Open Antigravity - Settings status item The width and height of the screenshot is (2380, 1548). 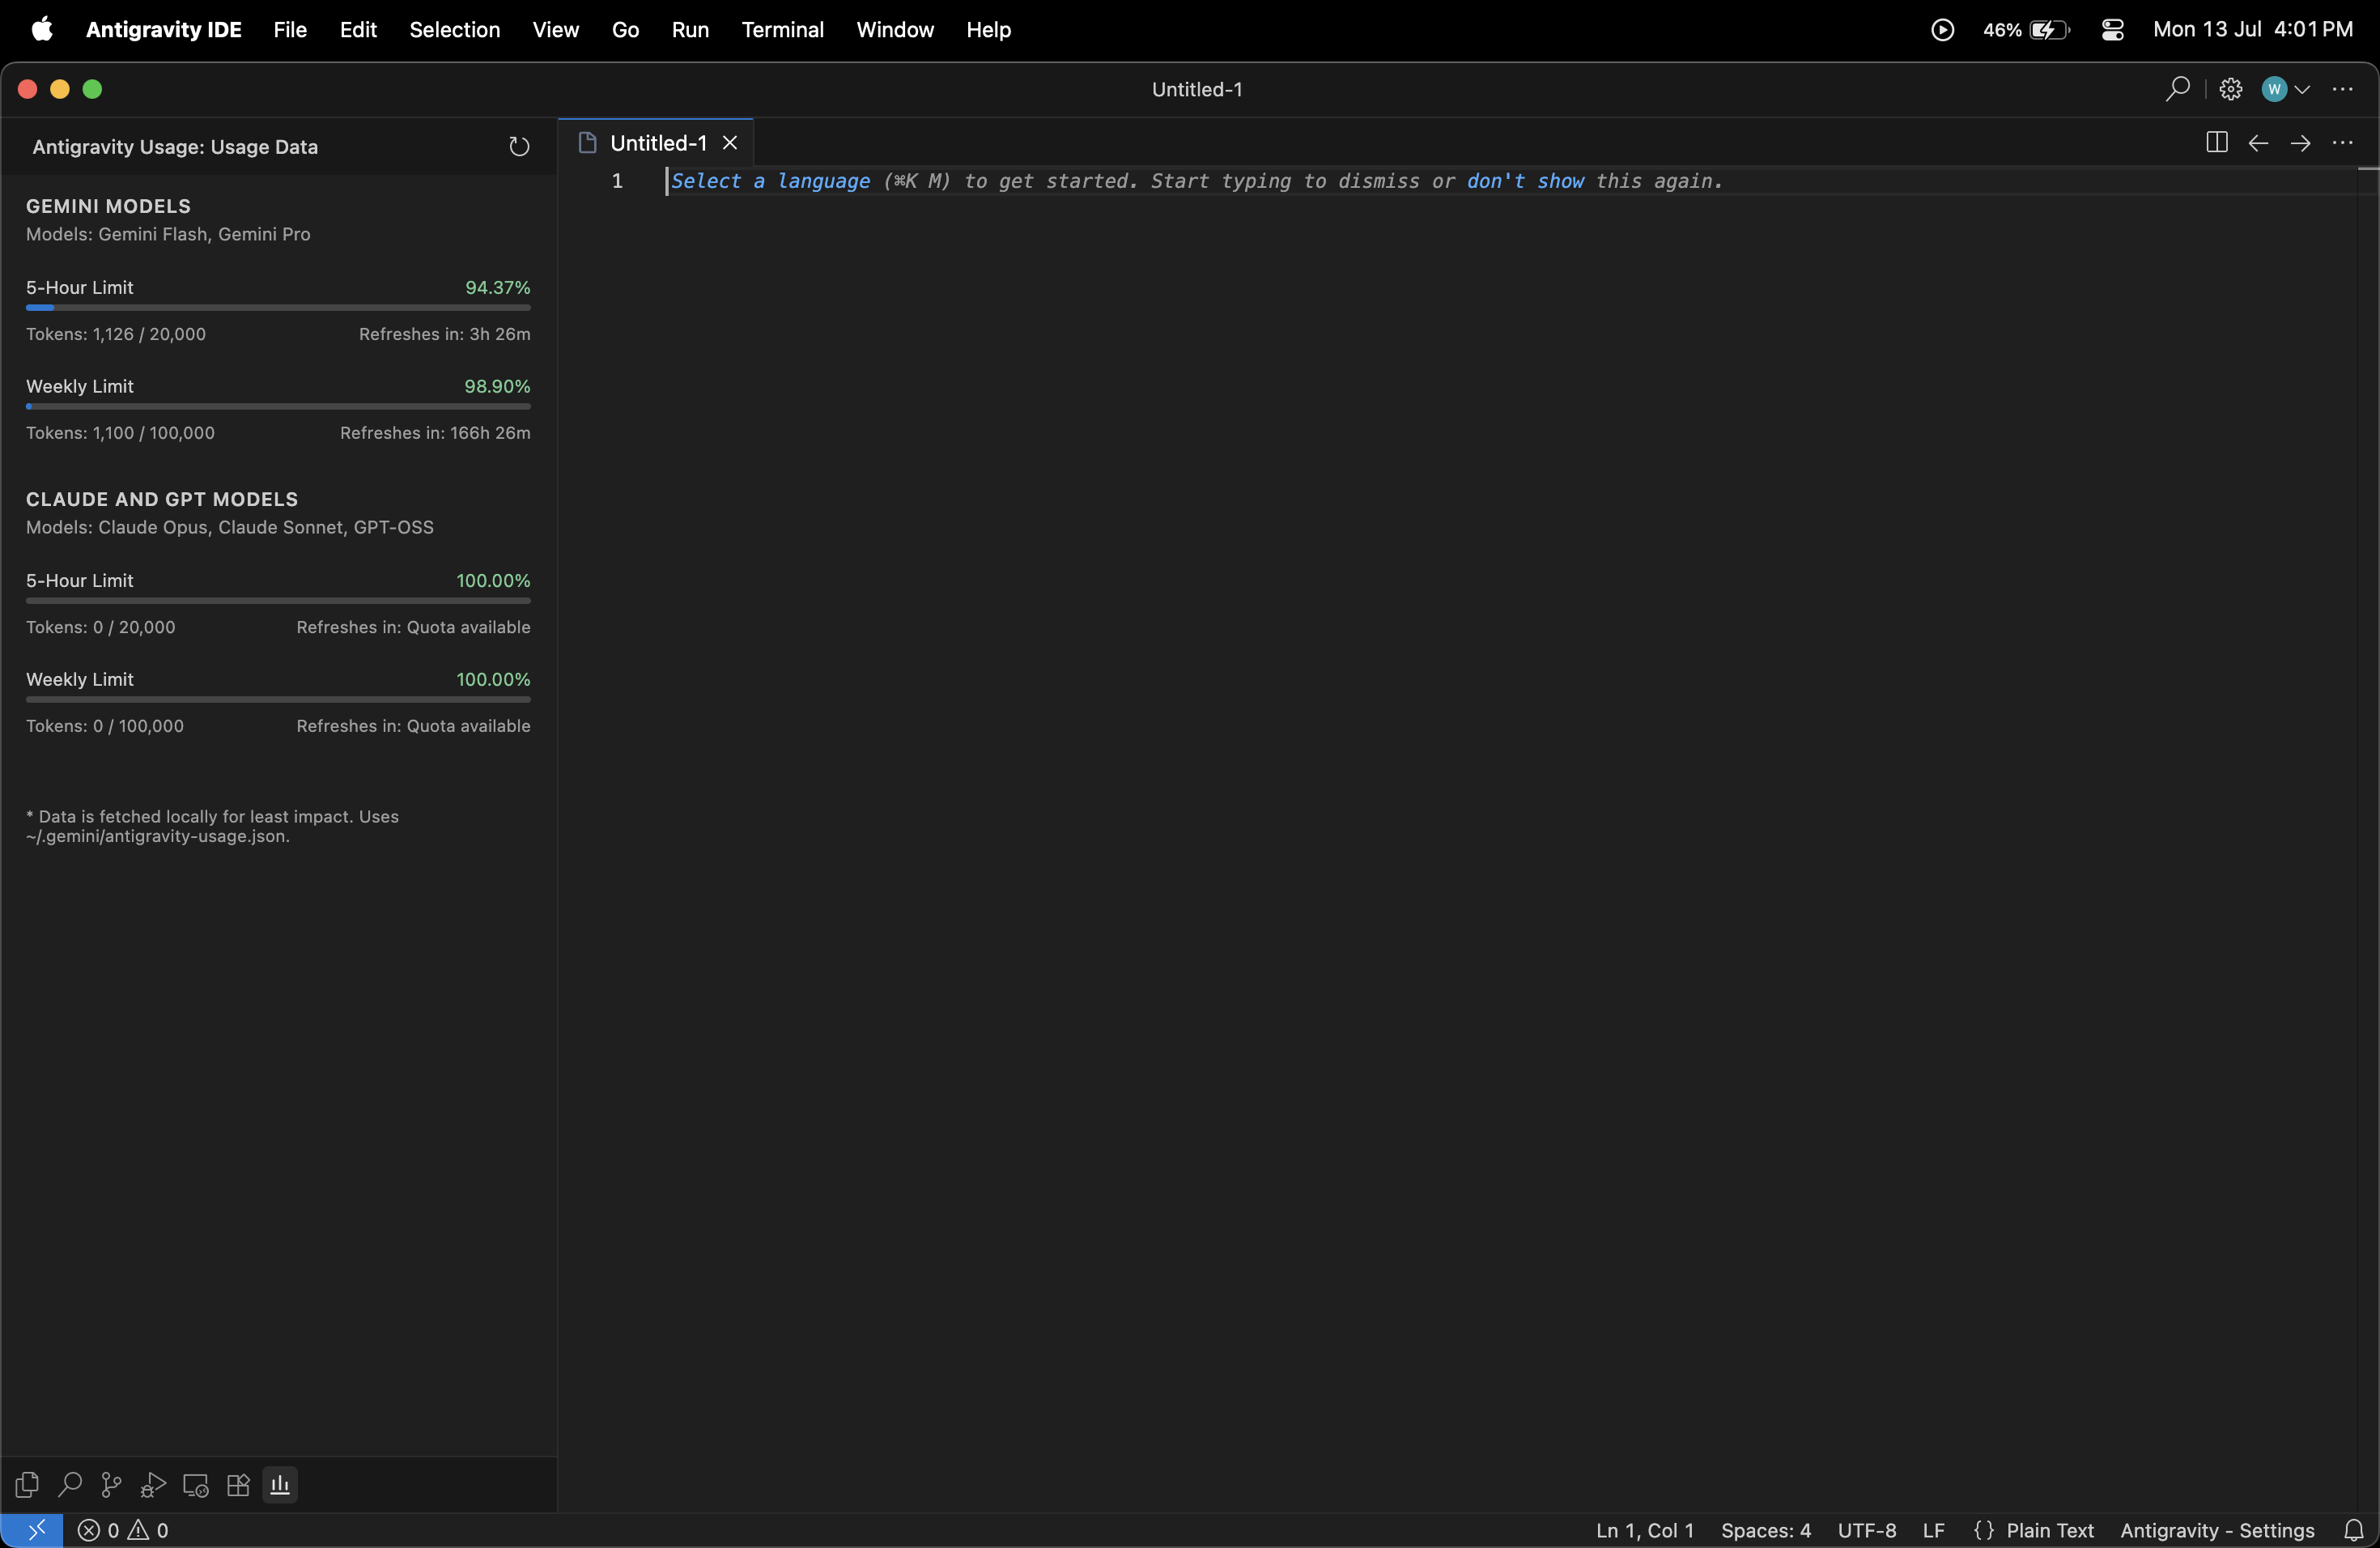point(2217,1530)
